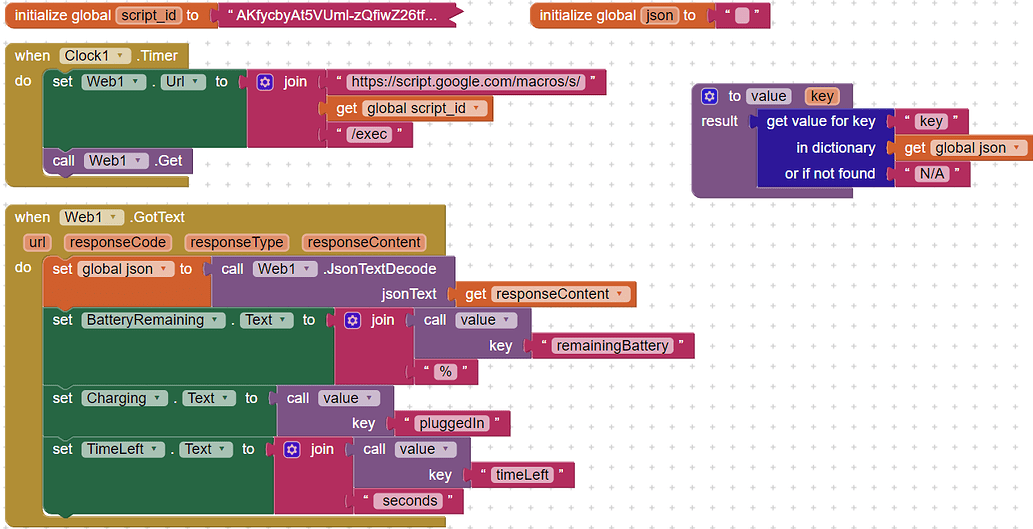The width and height of the screenshot is (1033, 529).
Task: Open the value procedure dropdown beside timeLeft
Action: pos(425,449)
